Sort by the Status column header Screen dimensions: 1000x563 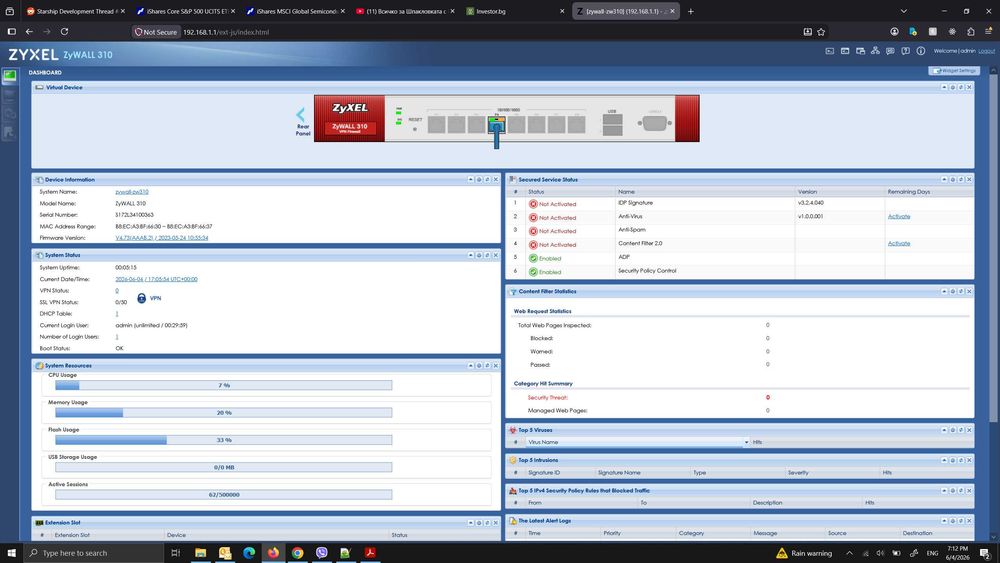pos(570,192)
